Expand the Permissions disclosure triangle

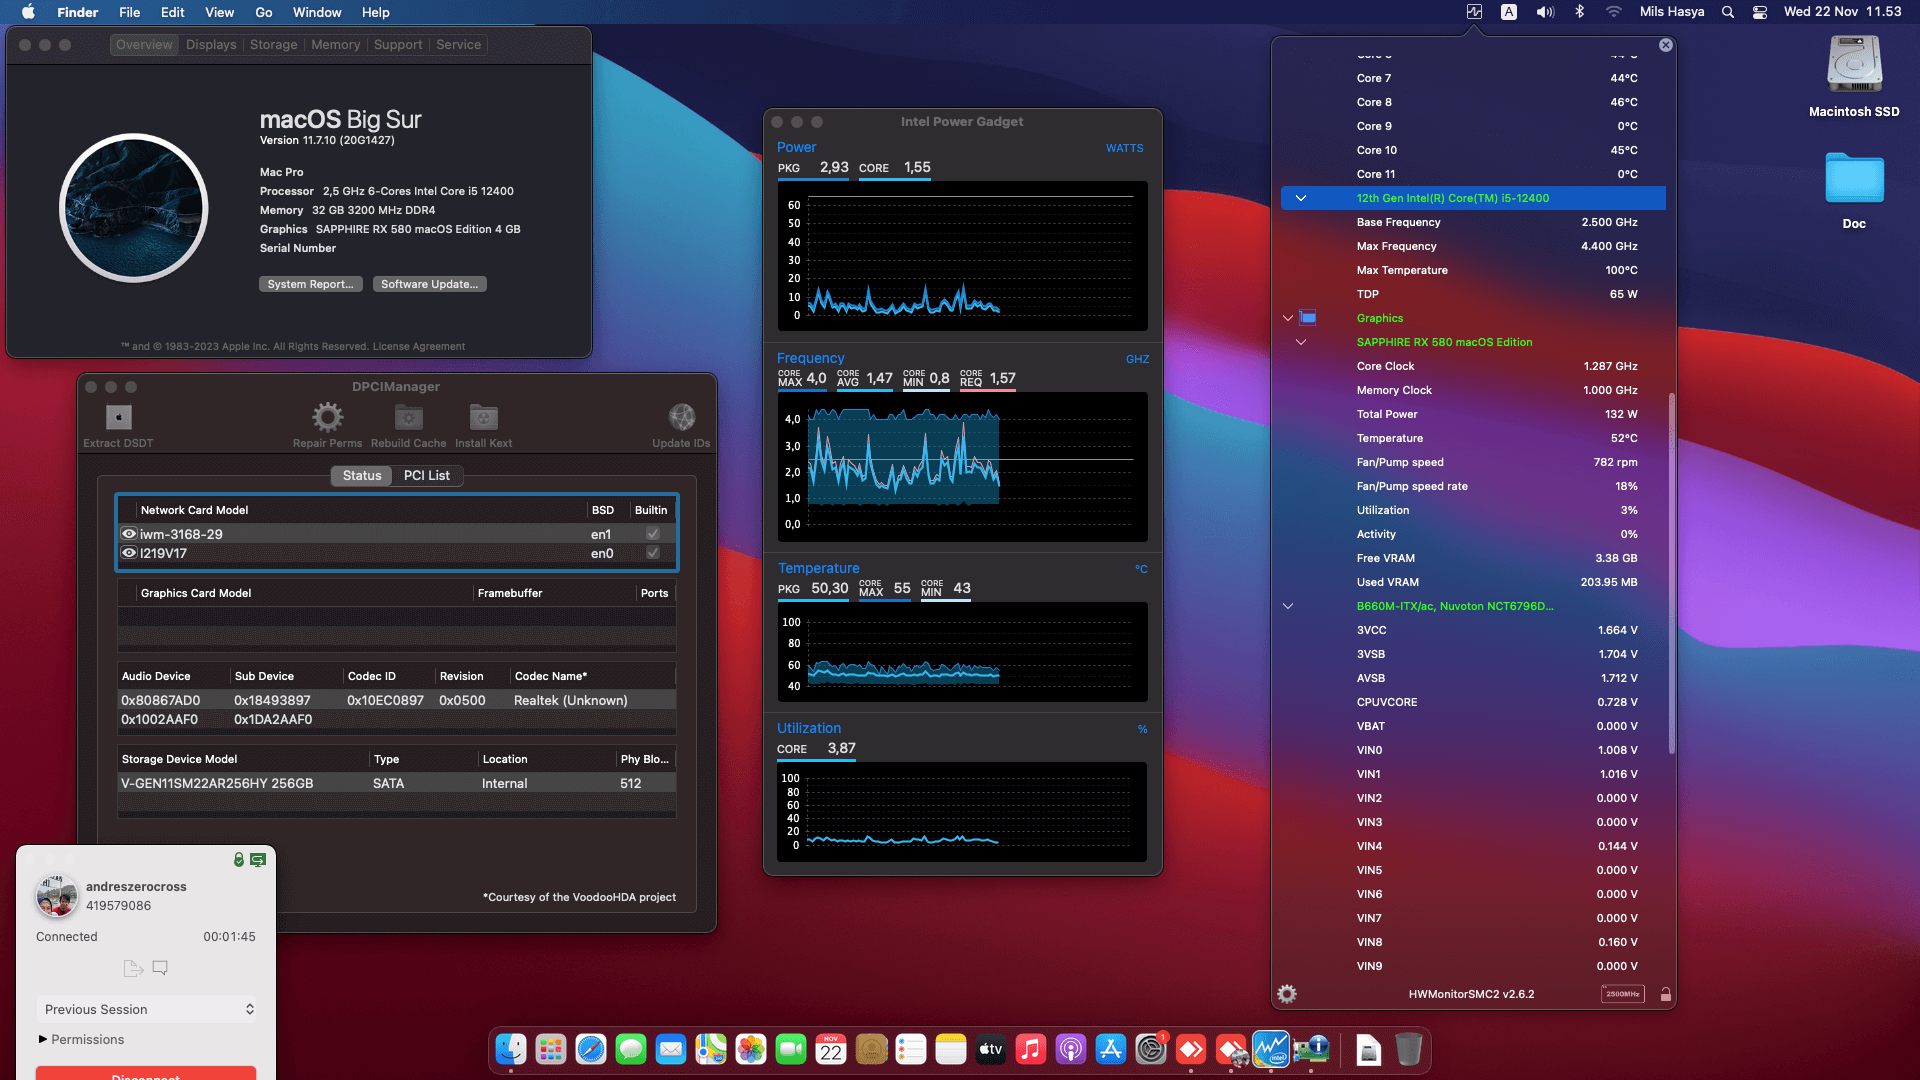point(43,1039)
